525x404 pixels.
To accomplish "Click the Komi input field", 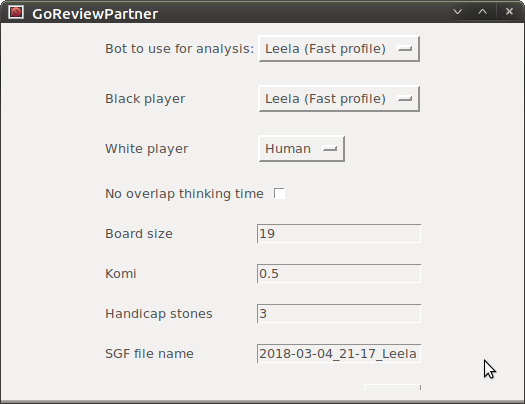I will pyautogui.click(x=339, y=273).
